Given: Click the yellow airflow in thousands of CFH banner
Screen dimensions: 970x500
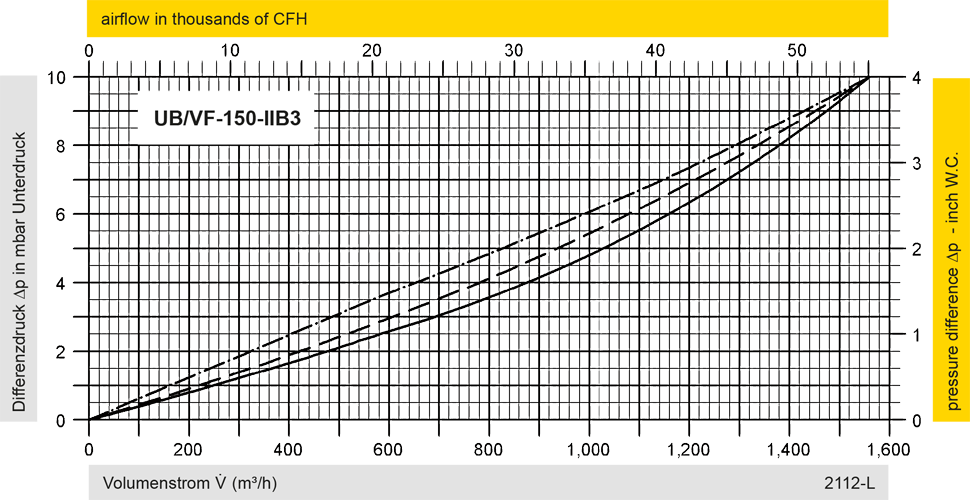Looking at the screenshot, I should pos(487,19).
